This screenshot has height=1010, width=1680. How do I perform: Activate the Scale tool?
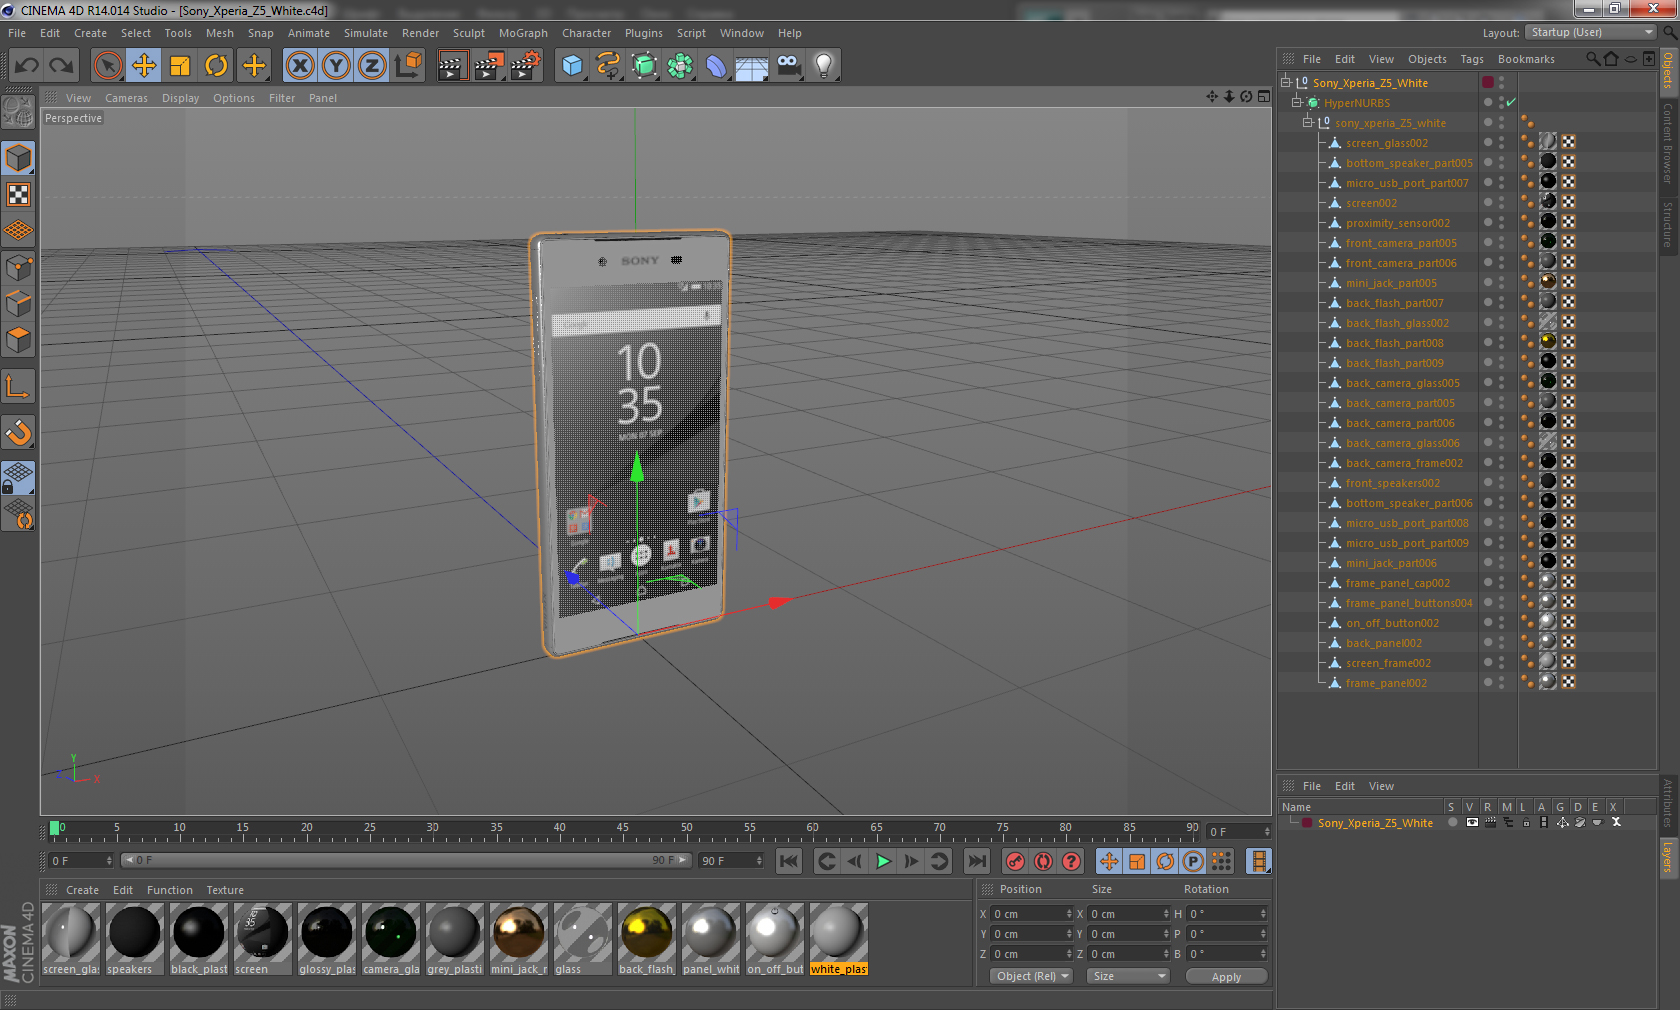(180, 66)
